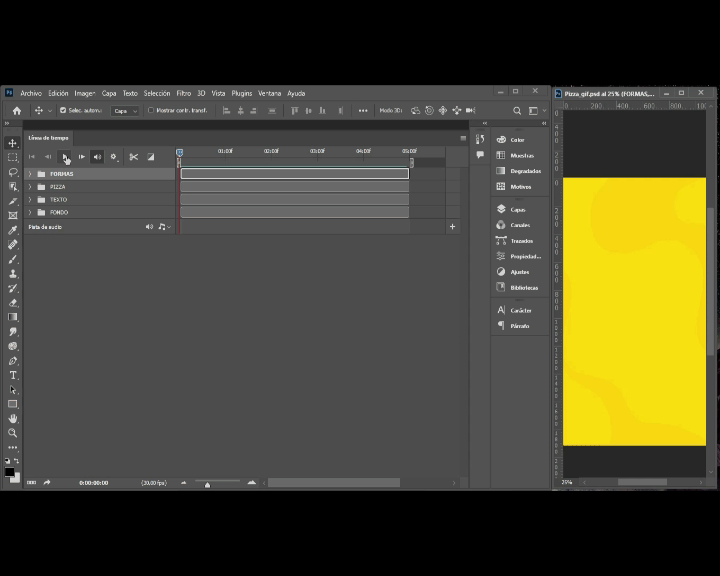
Task: Select the Línea de tiempo tab
Action: pos(48,138)
